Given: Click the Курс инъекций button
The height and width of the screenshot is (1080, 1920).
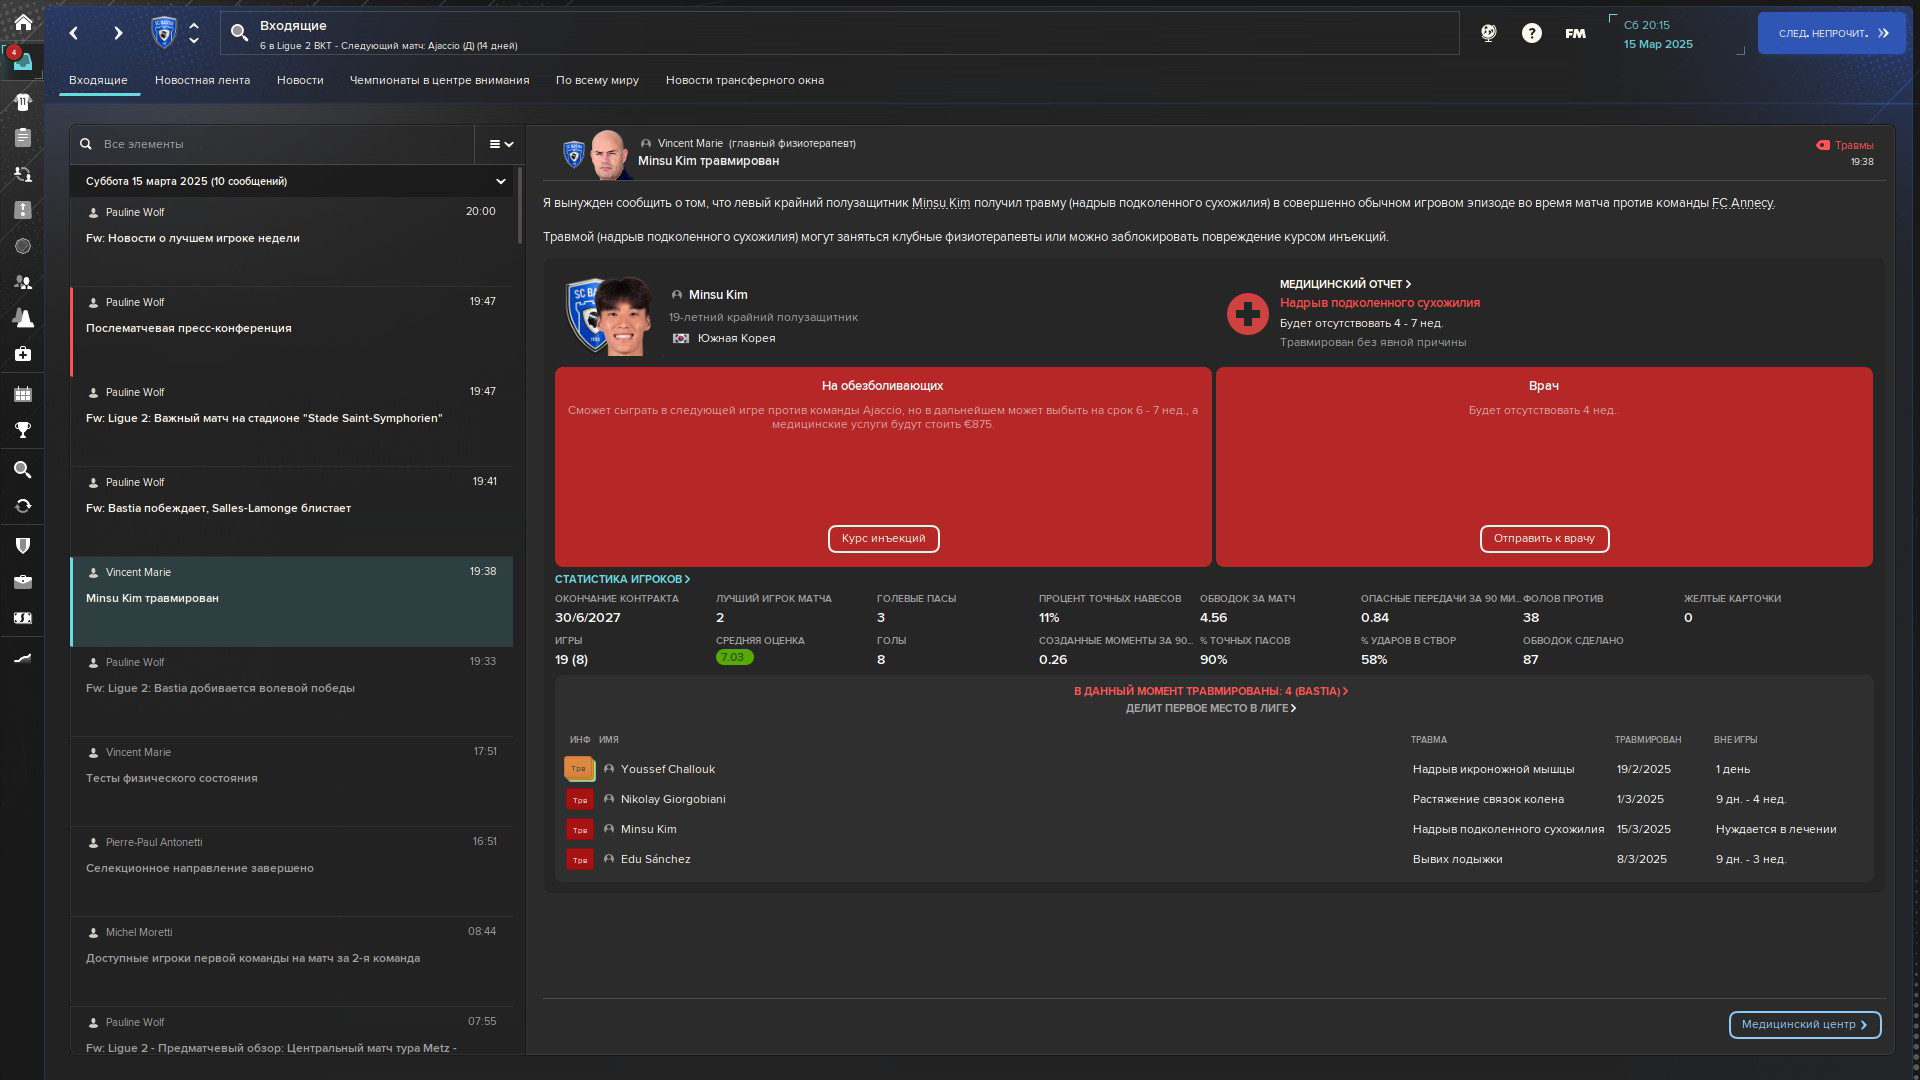Looking at the screenshot, I should [x=883, y=538].
